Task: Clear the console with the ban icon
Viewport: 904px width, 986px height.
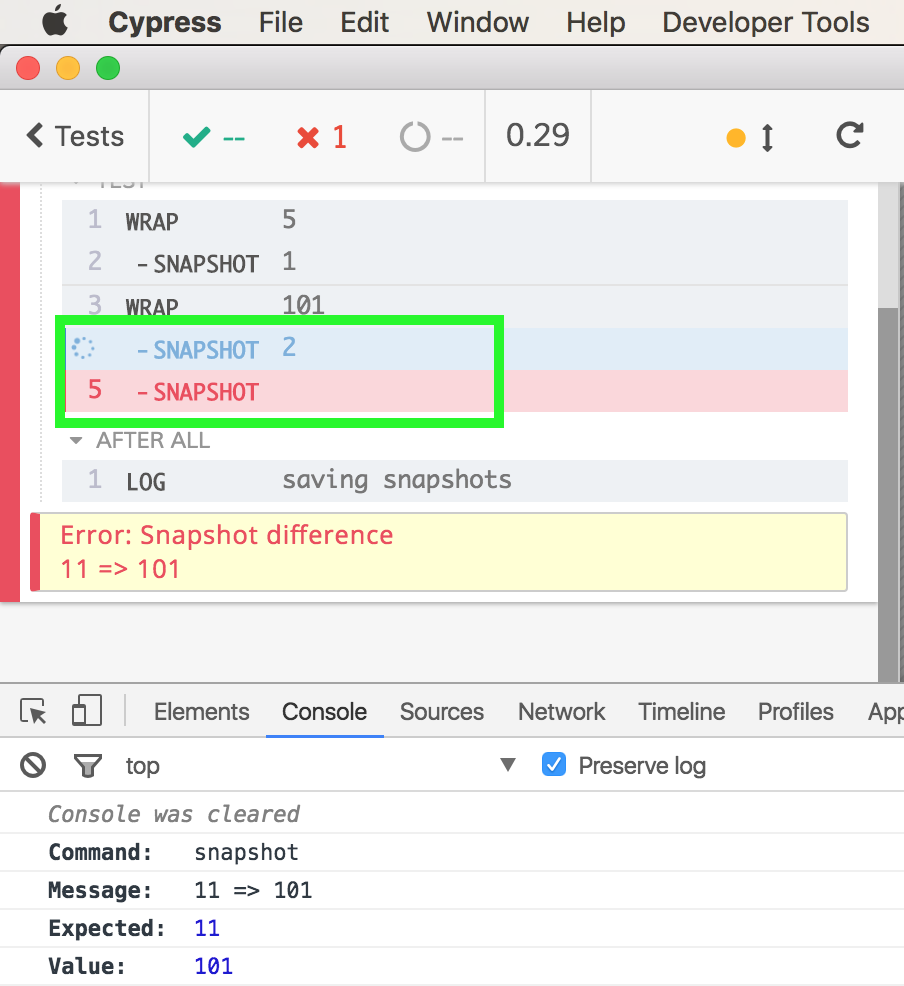Action: click(33, 765)
